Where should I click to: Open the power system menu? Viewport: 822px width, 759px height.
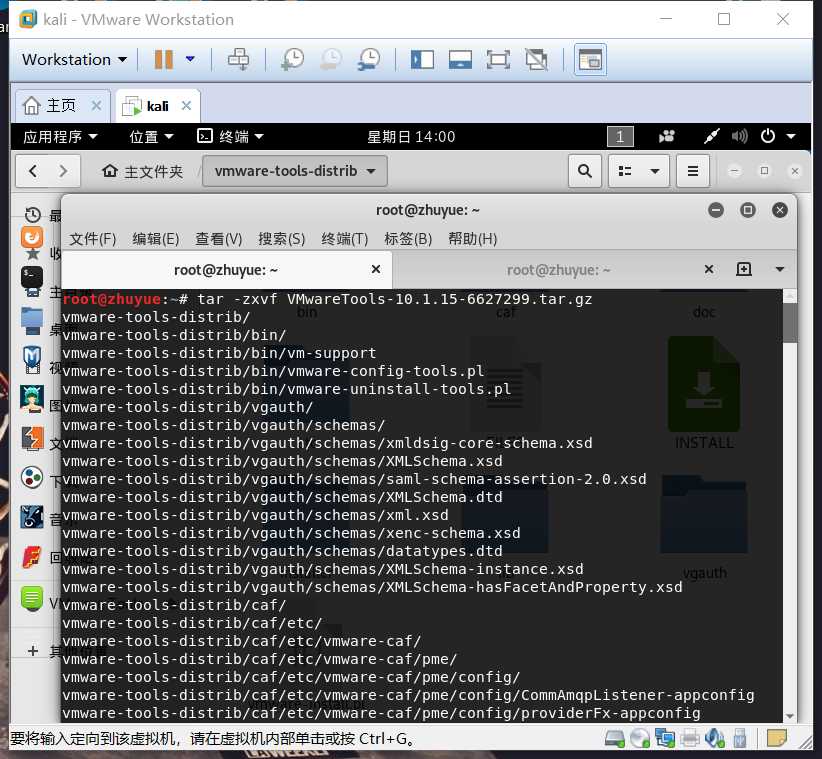point(778,136)
